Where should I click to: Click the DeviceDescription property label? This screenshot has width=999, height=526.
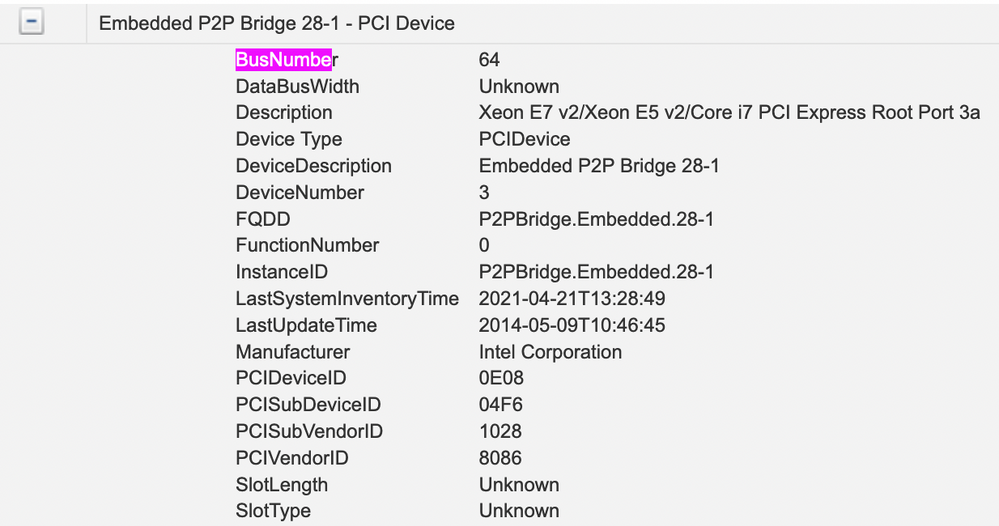point(313,166)
